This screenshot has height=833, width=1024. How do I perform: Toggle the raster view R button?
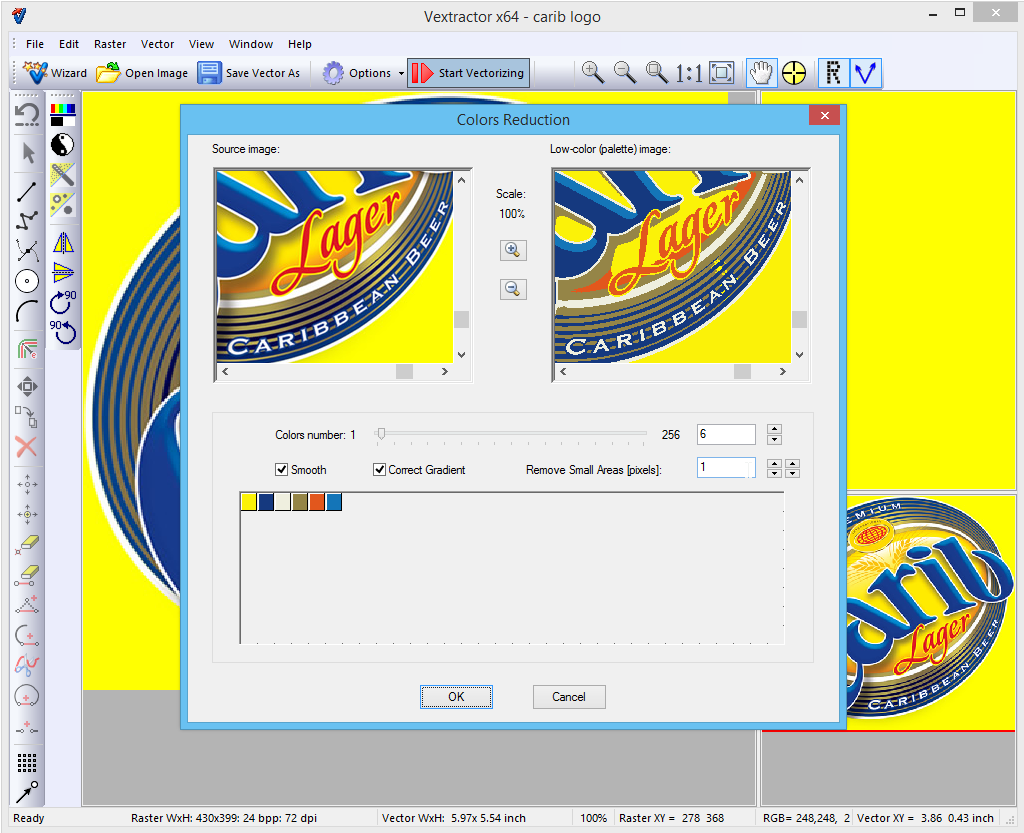click(x=833, y=72)
